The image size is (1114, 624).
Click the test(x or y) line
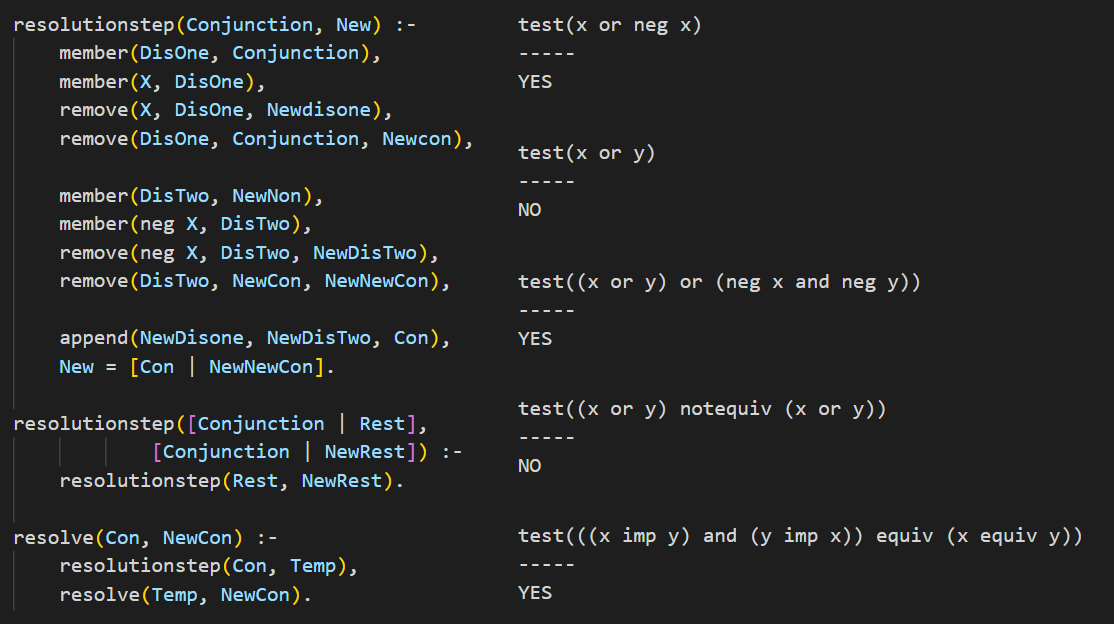587,154
